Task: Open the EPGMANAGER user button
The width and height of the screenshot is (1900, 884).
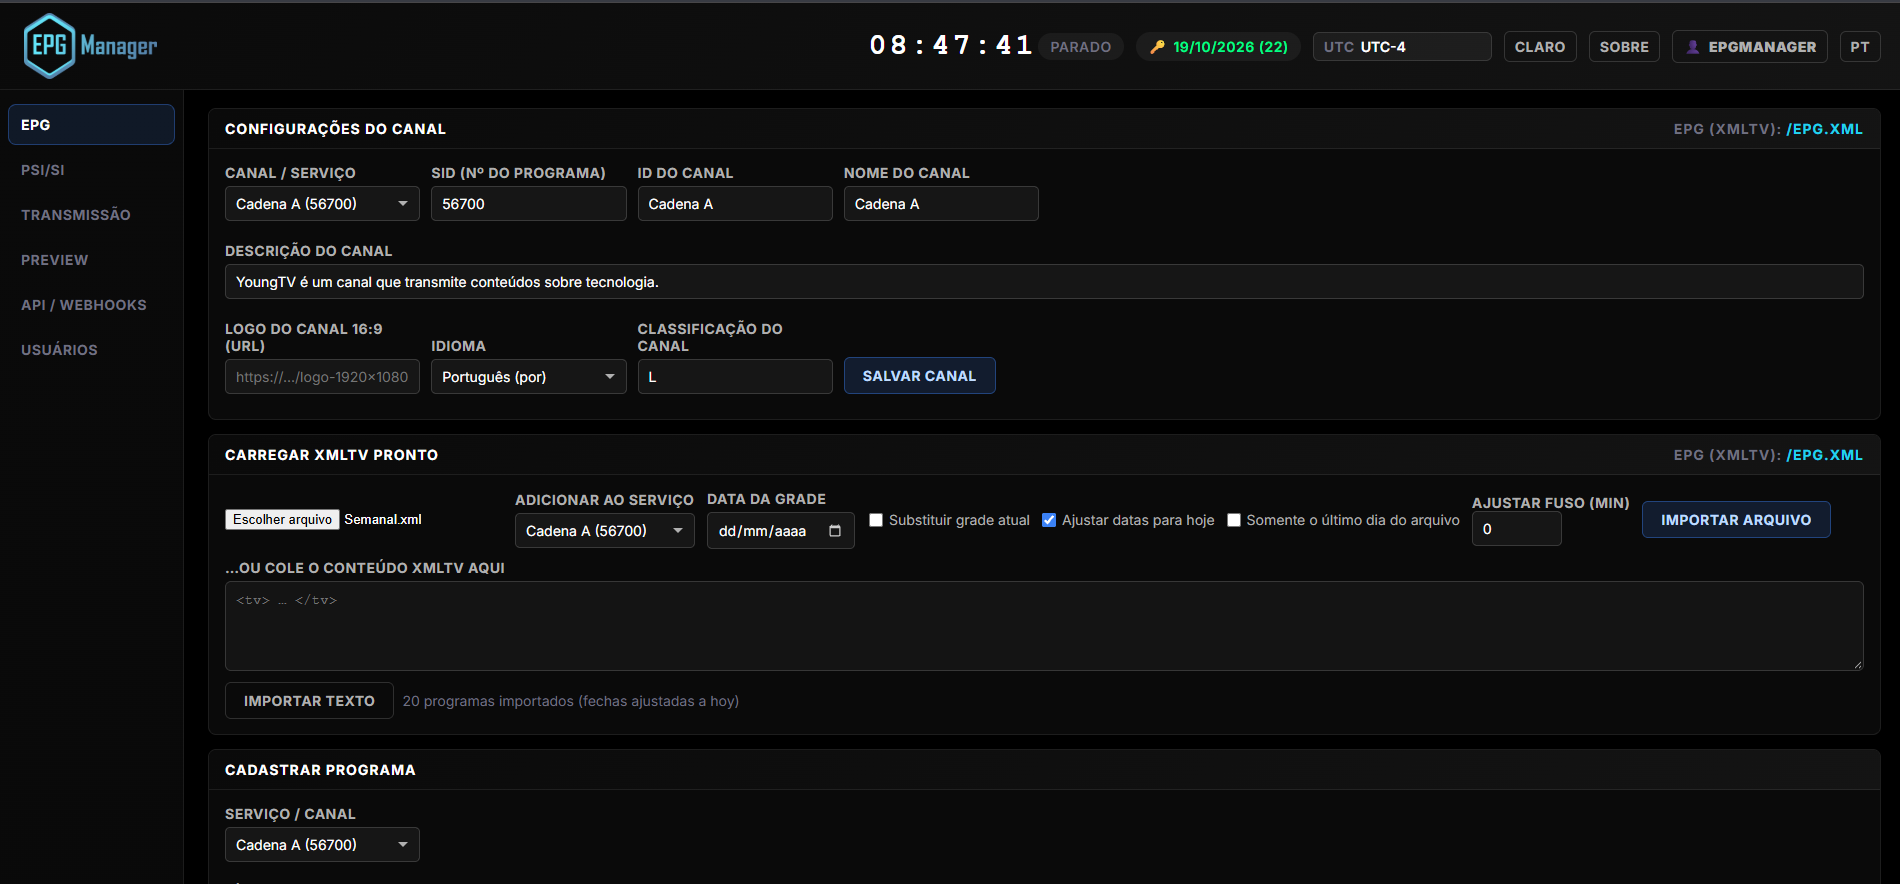Action: tap(1750, 47)
